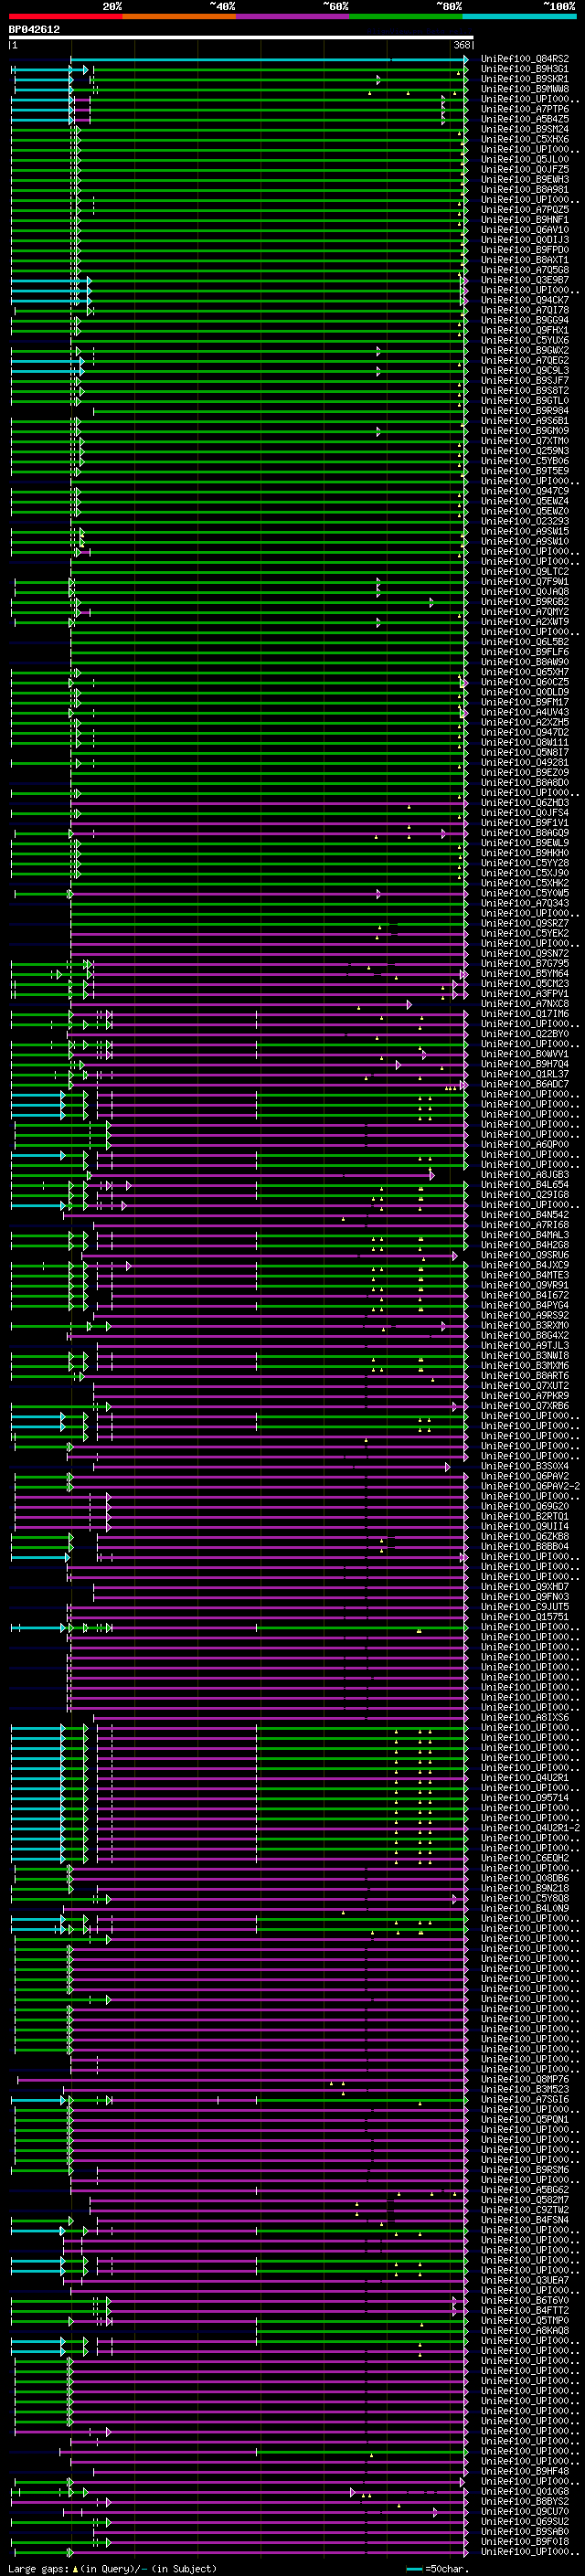
Task: Select hit label UniRef100_Q6ZHD3
Action: pos(525,803)
